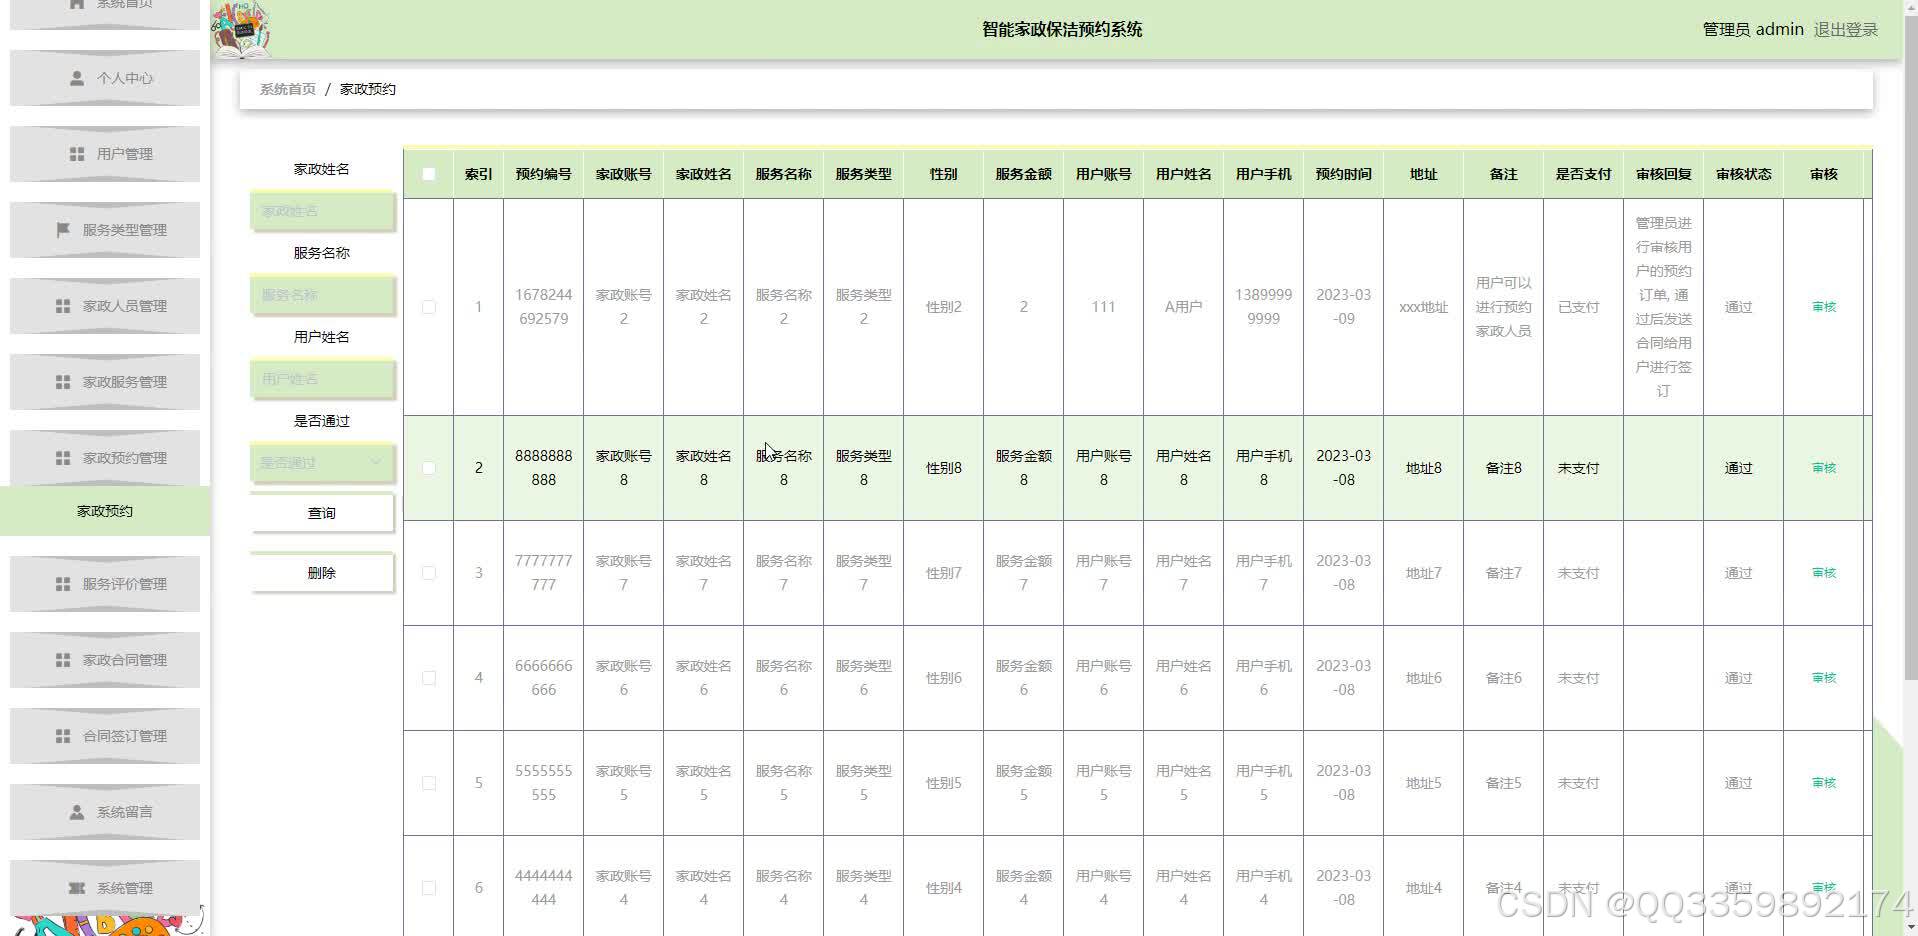
Task: Click 审核 link in row 3
Action: pos(1824,573)
